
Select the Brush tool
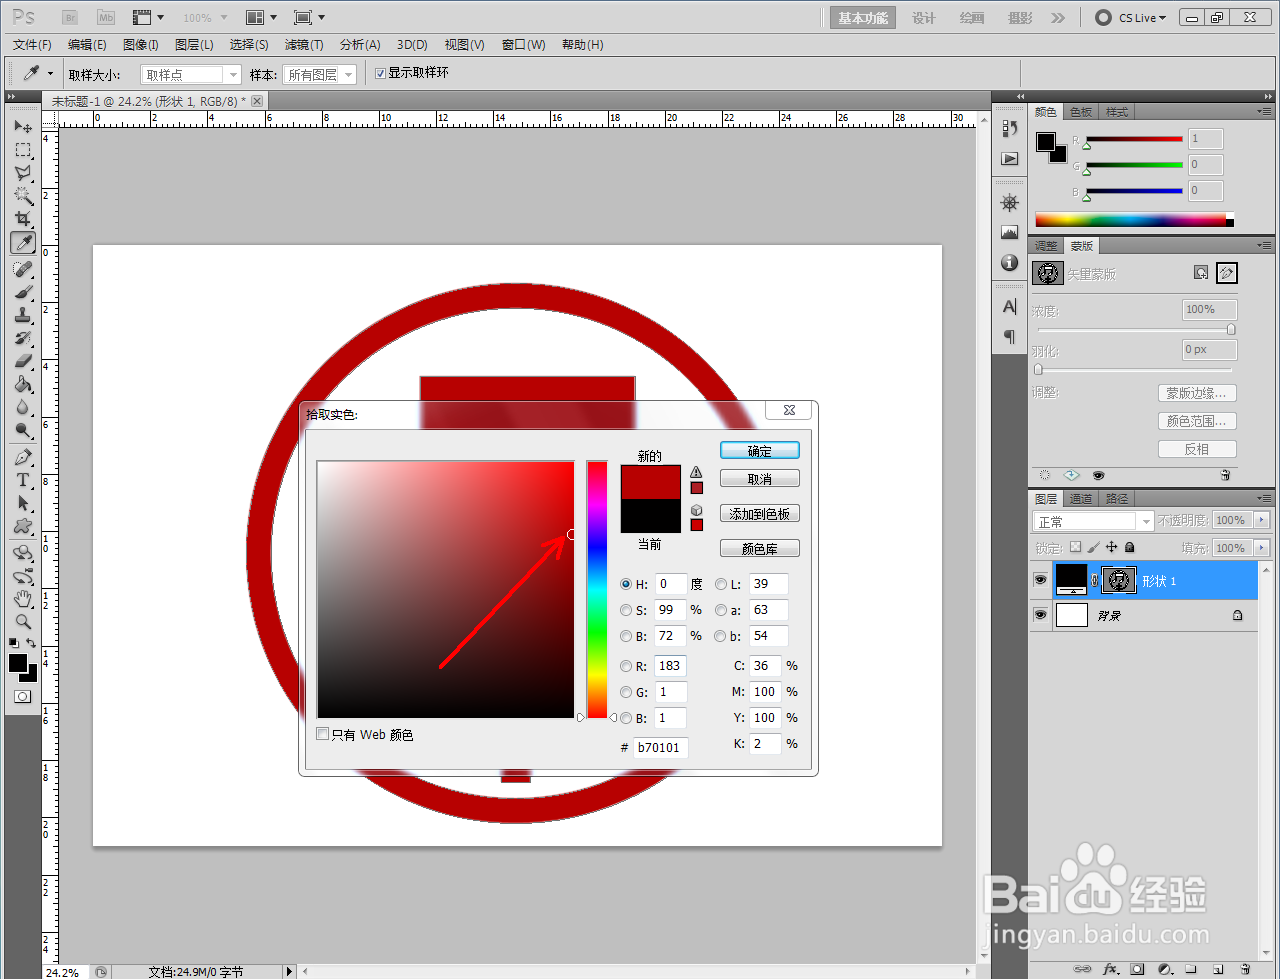point(23,293)
